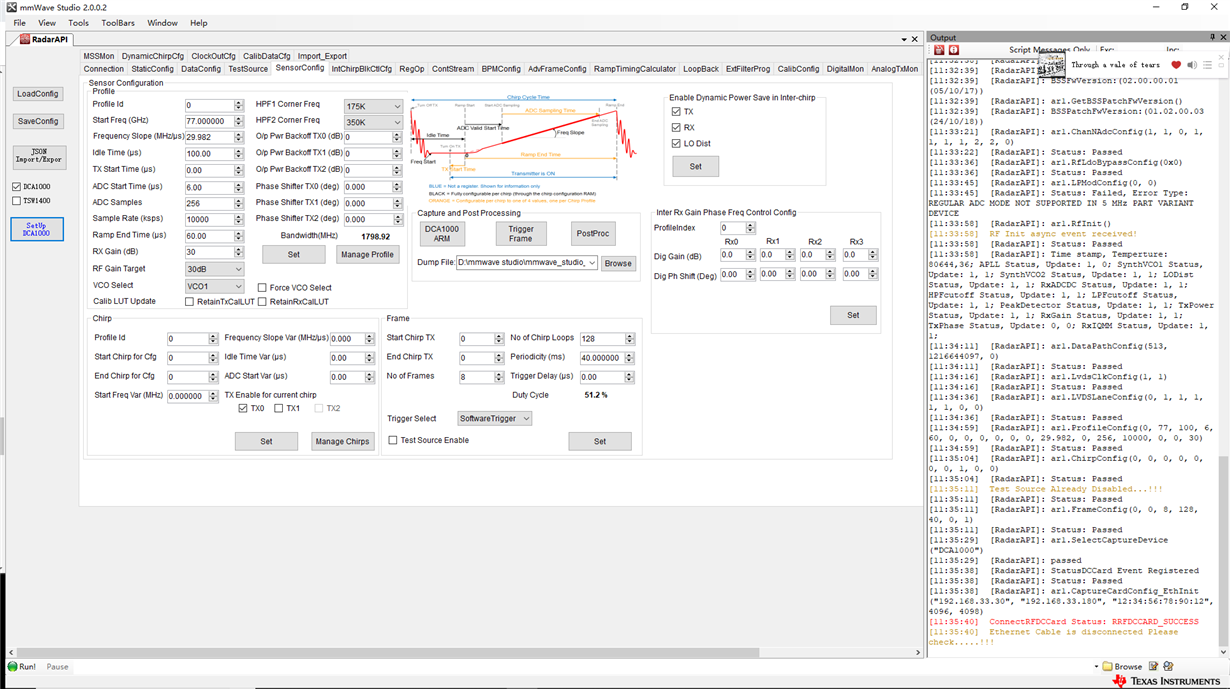
Task: Click the DCA1000 ARM button
Action: tap(442, 234)
